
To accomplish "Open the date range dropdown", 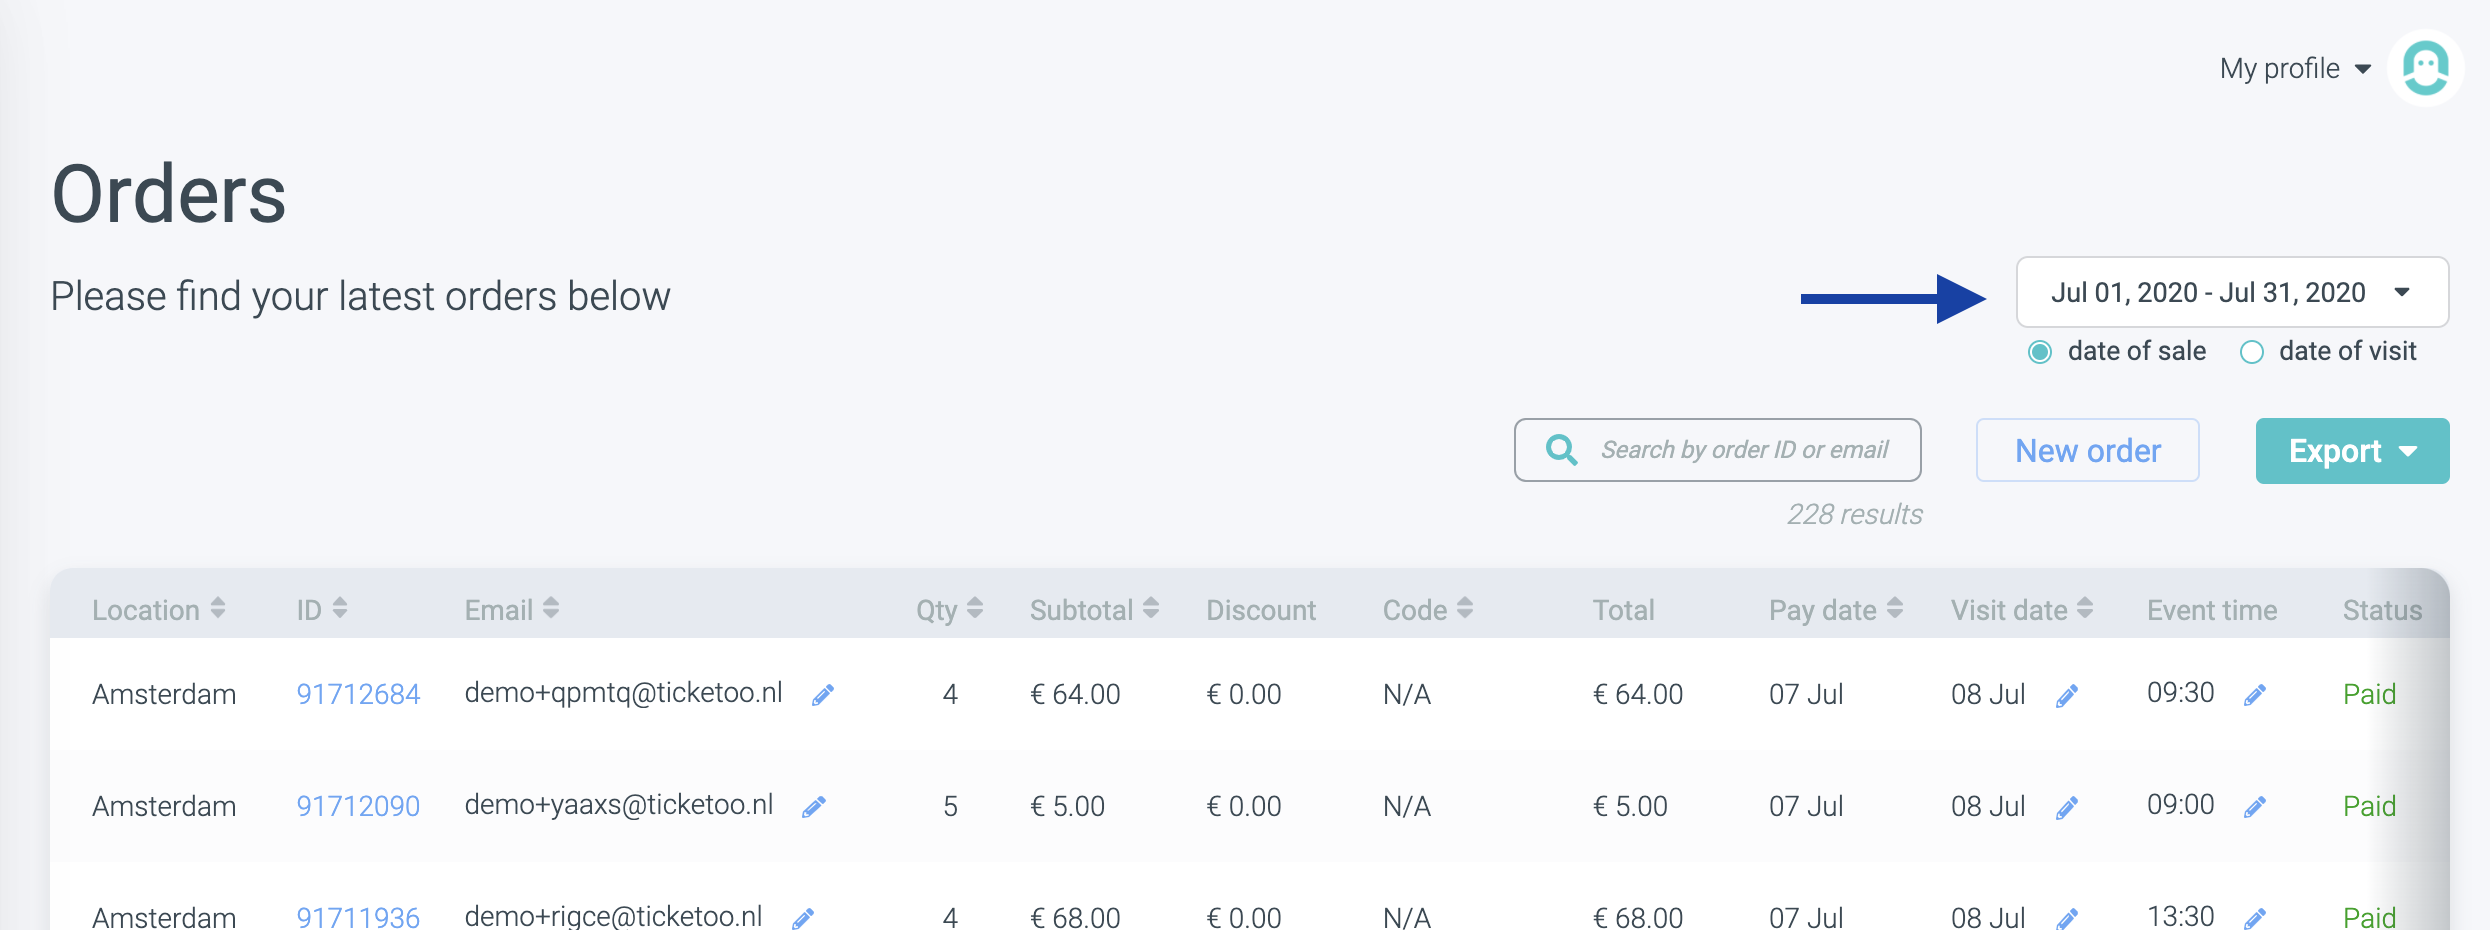I will tap(2232, 292).
